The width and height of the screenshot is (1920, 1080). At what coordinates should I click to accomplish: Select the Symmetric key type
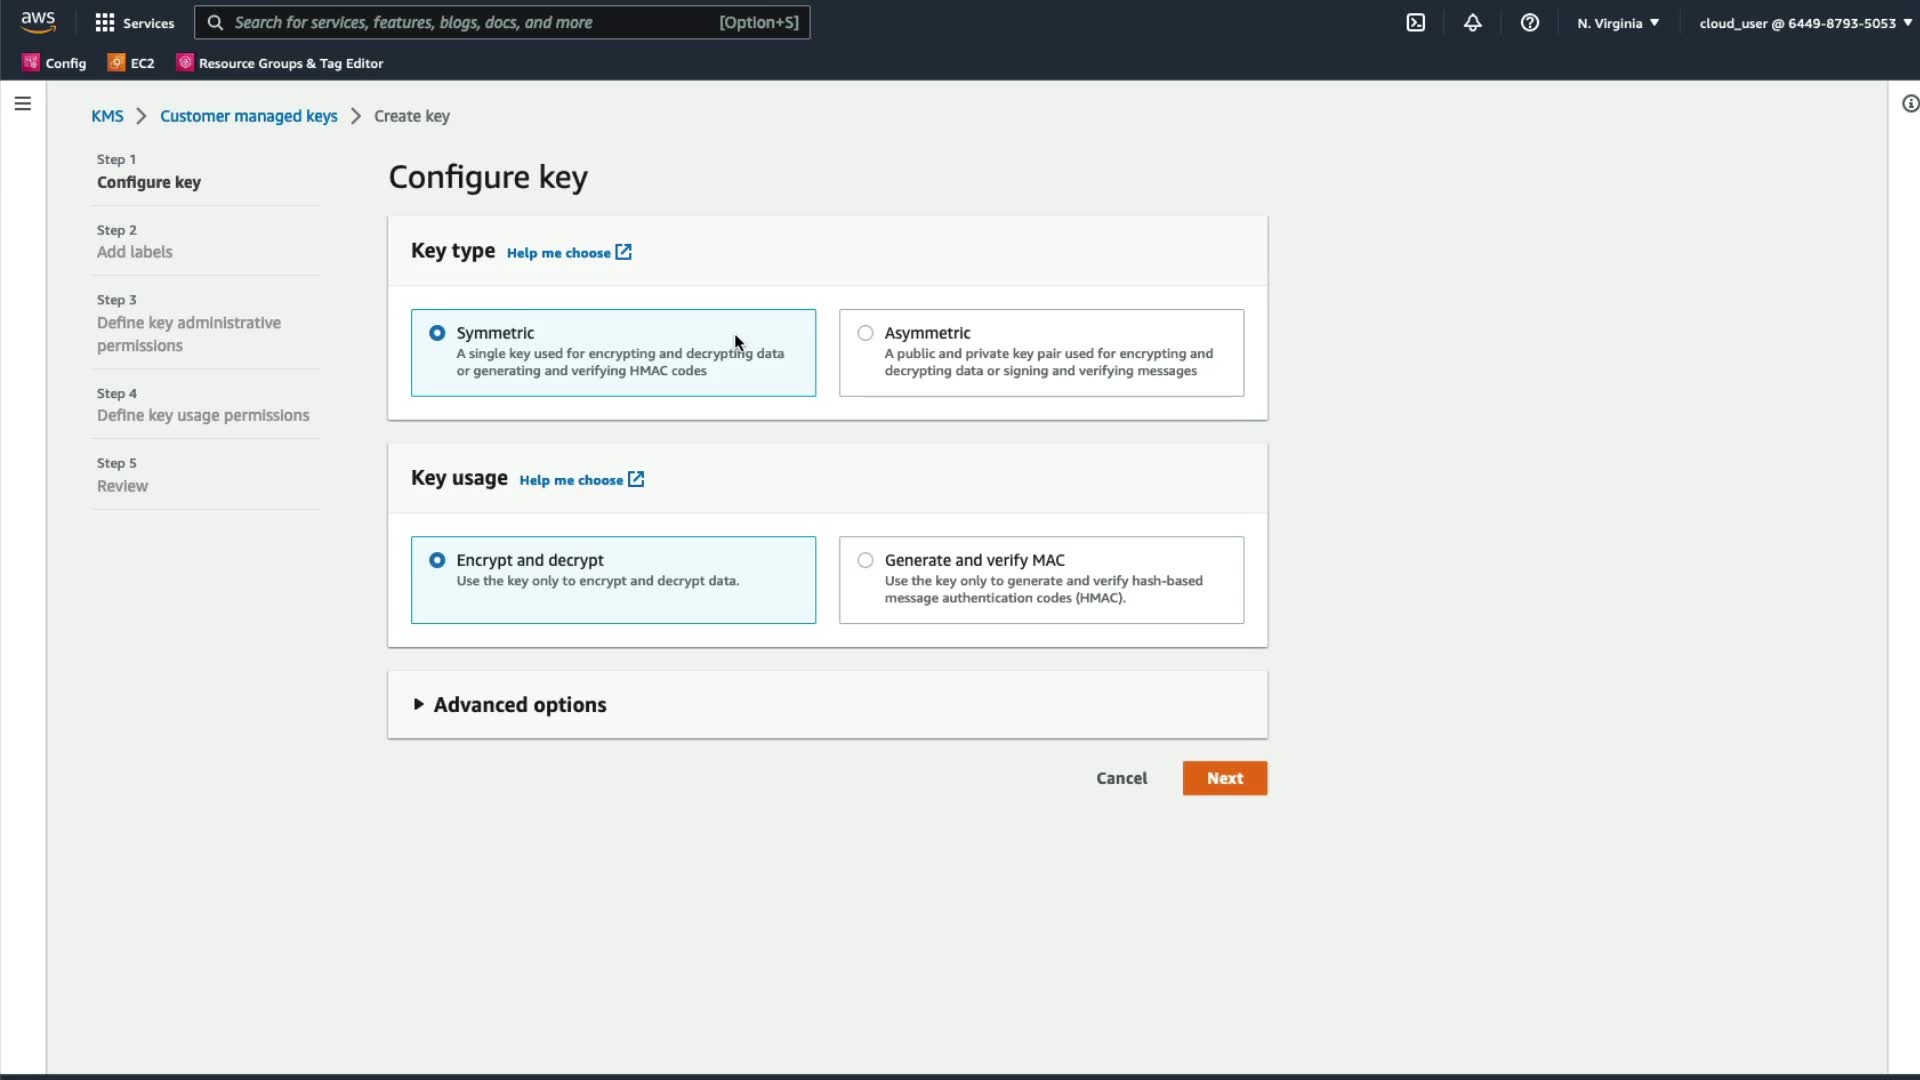[437, 333]
